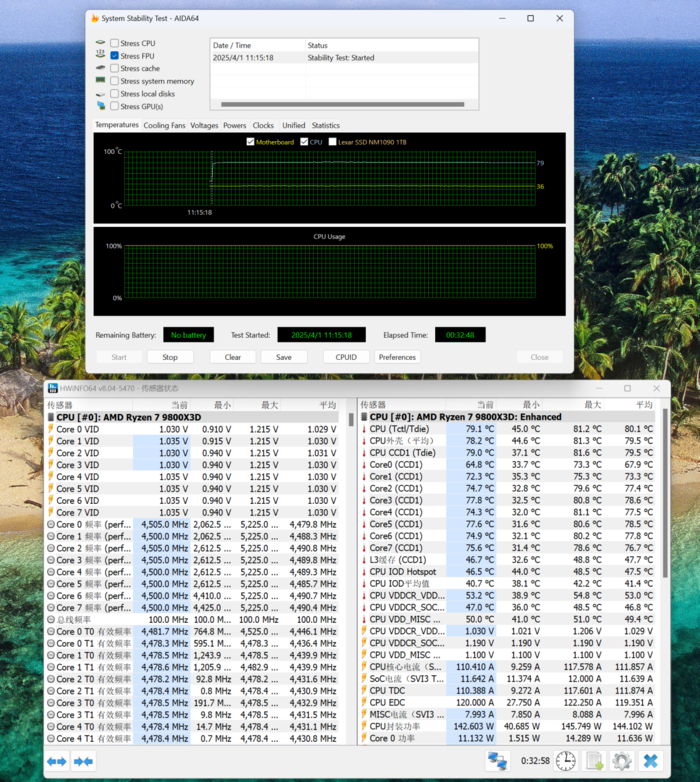Click thermometer icon next to CPU IOD Hotspot
This screenshot has height=782, width=700.
(364, 572)
